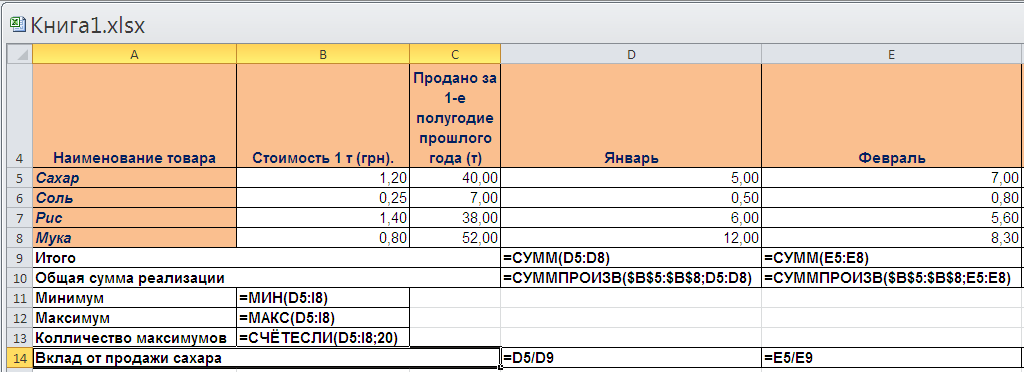This screenshot has width=1024, height=372.
Task: Click the 'Максимум' label cell
Action: click(x=135, y=318)
